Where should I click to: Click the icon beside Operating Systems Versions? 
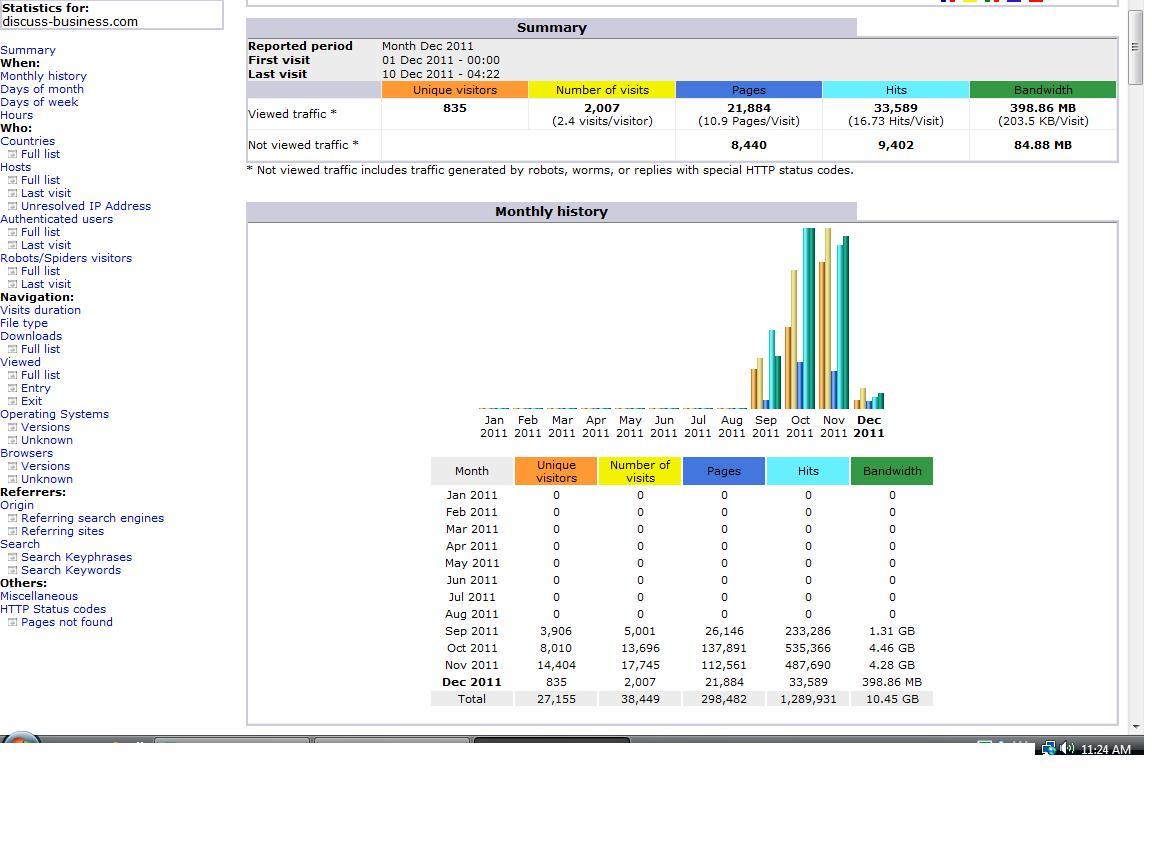click(x=12, y=428)
